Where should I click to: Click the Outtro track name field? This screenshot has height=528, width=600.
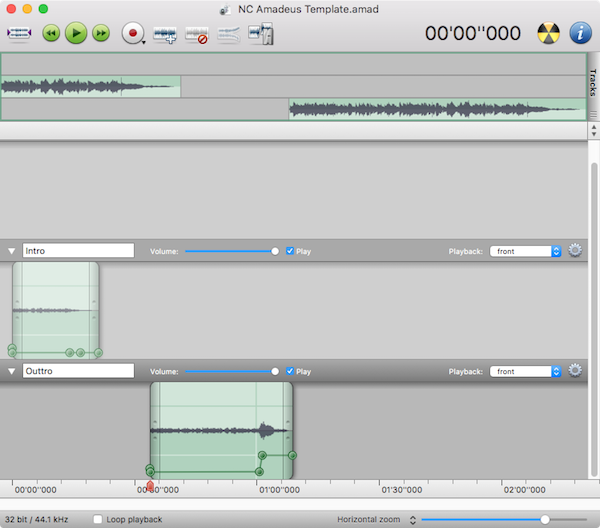[78, 371]
